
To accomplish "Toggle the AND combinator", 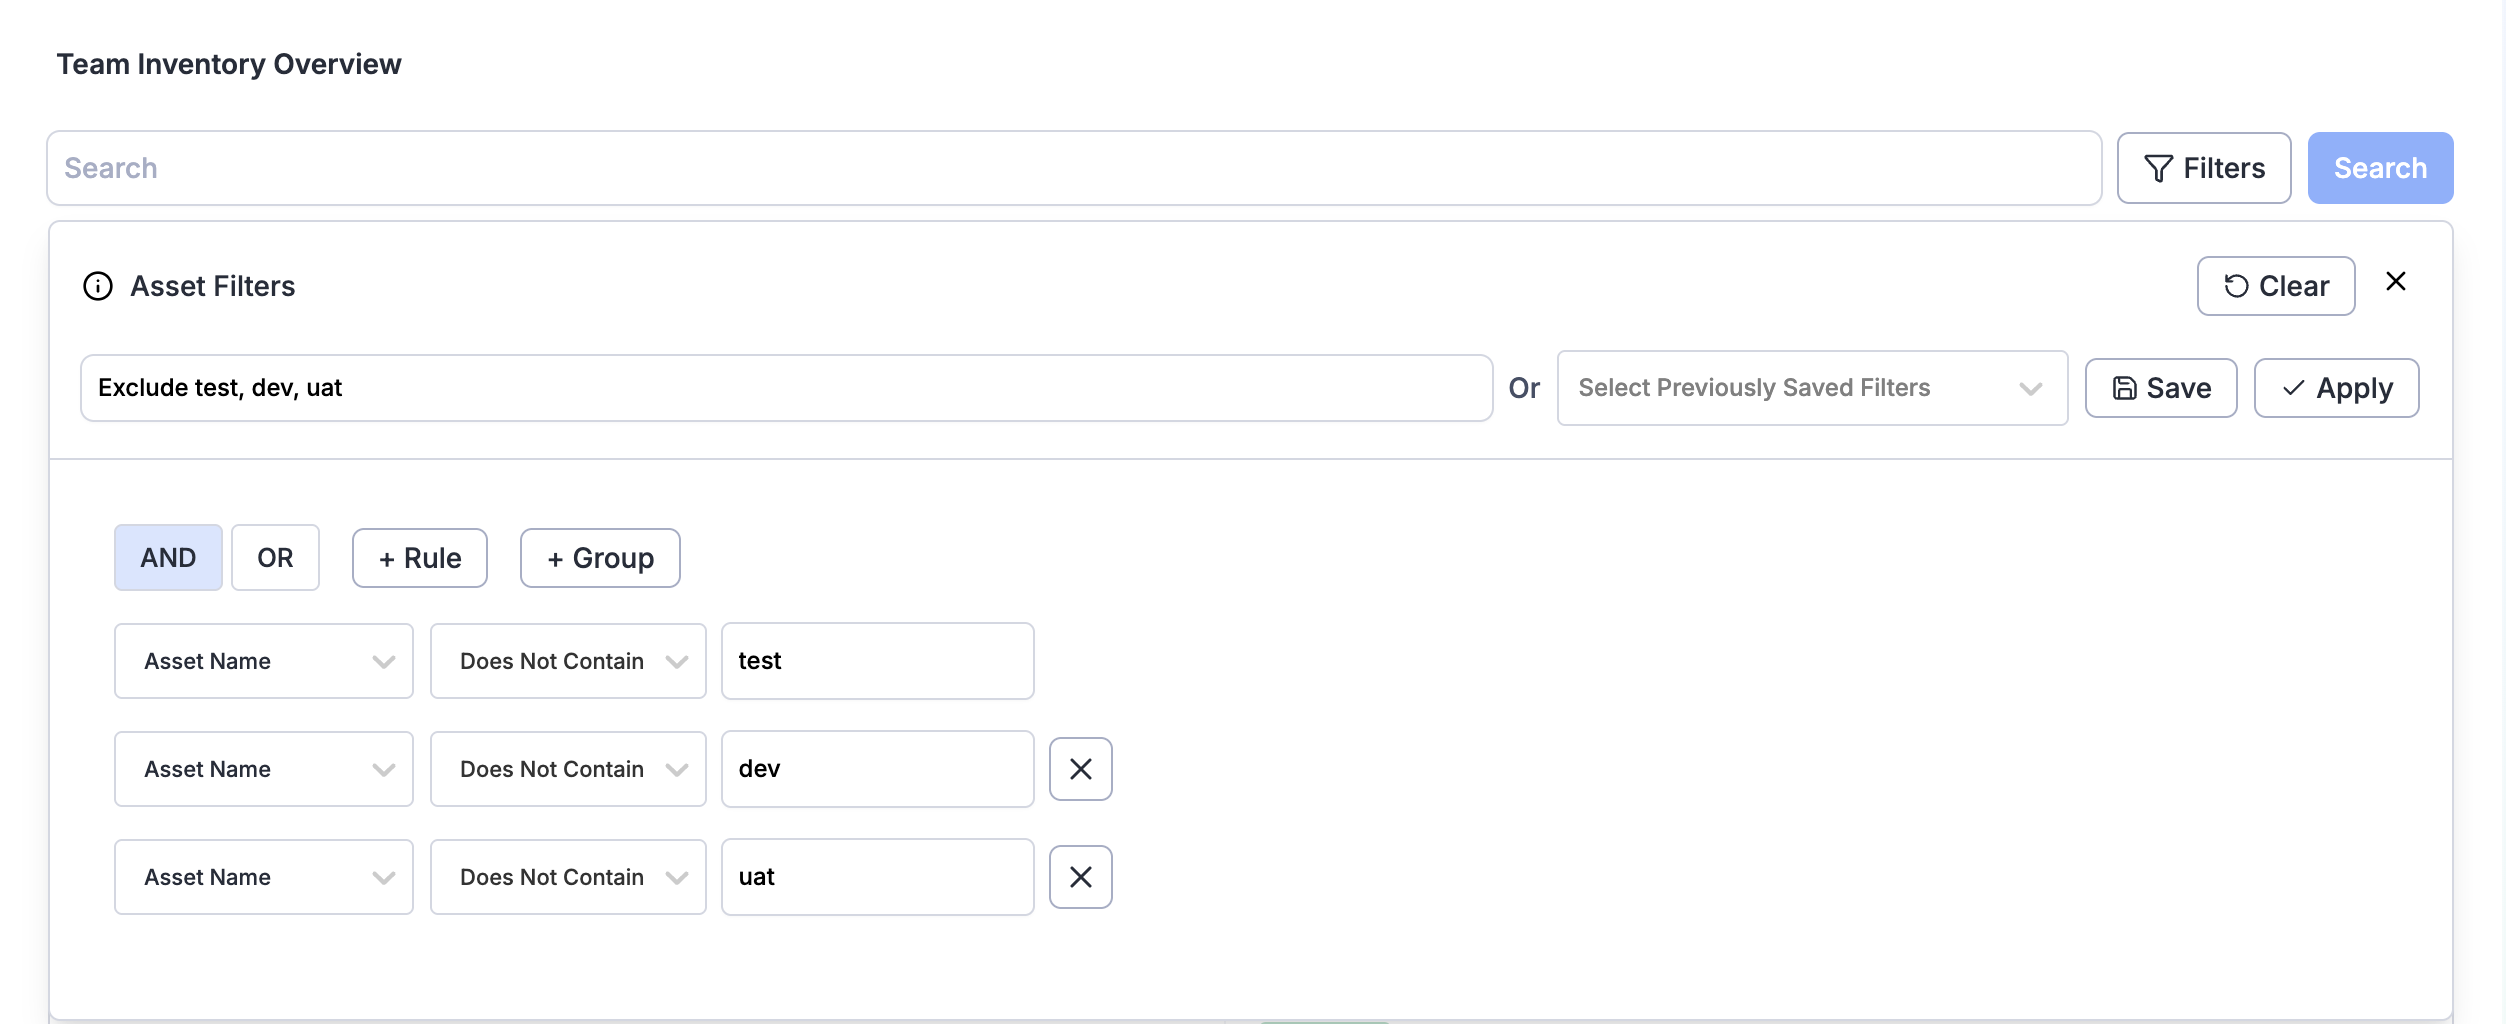I will click(168, 558).
